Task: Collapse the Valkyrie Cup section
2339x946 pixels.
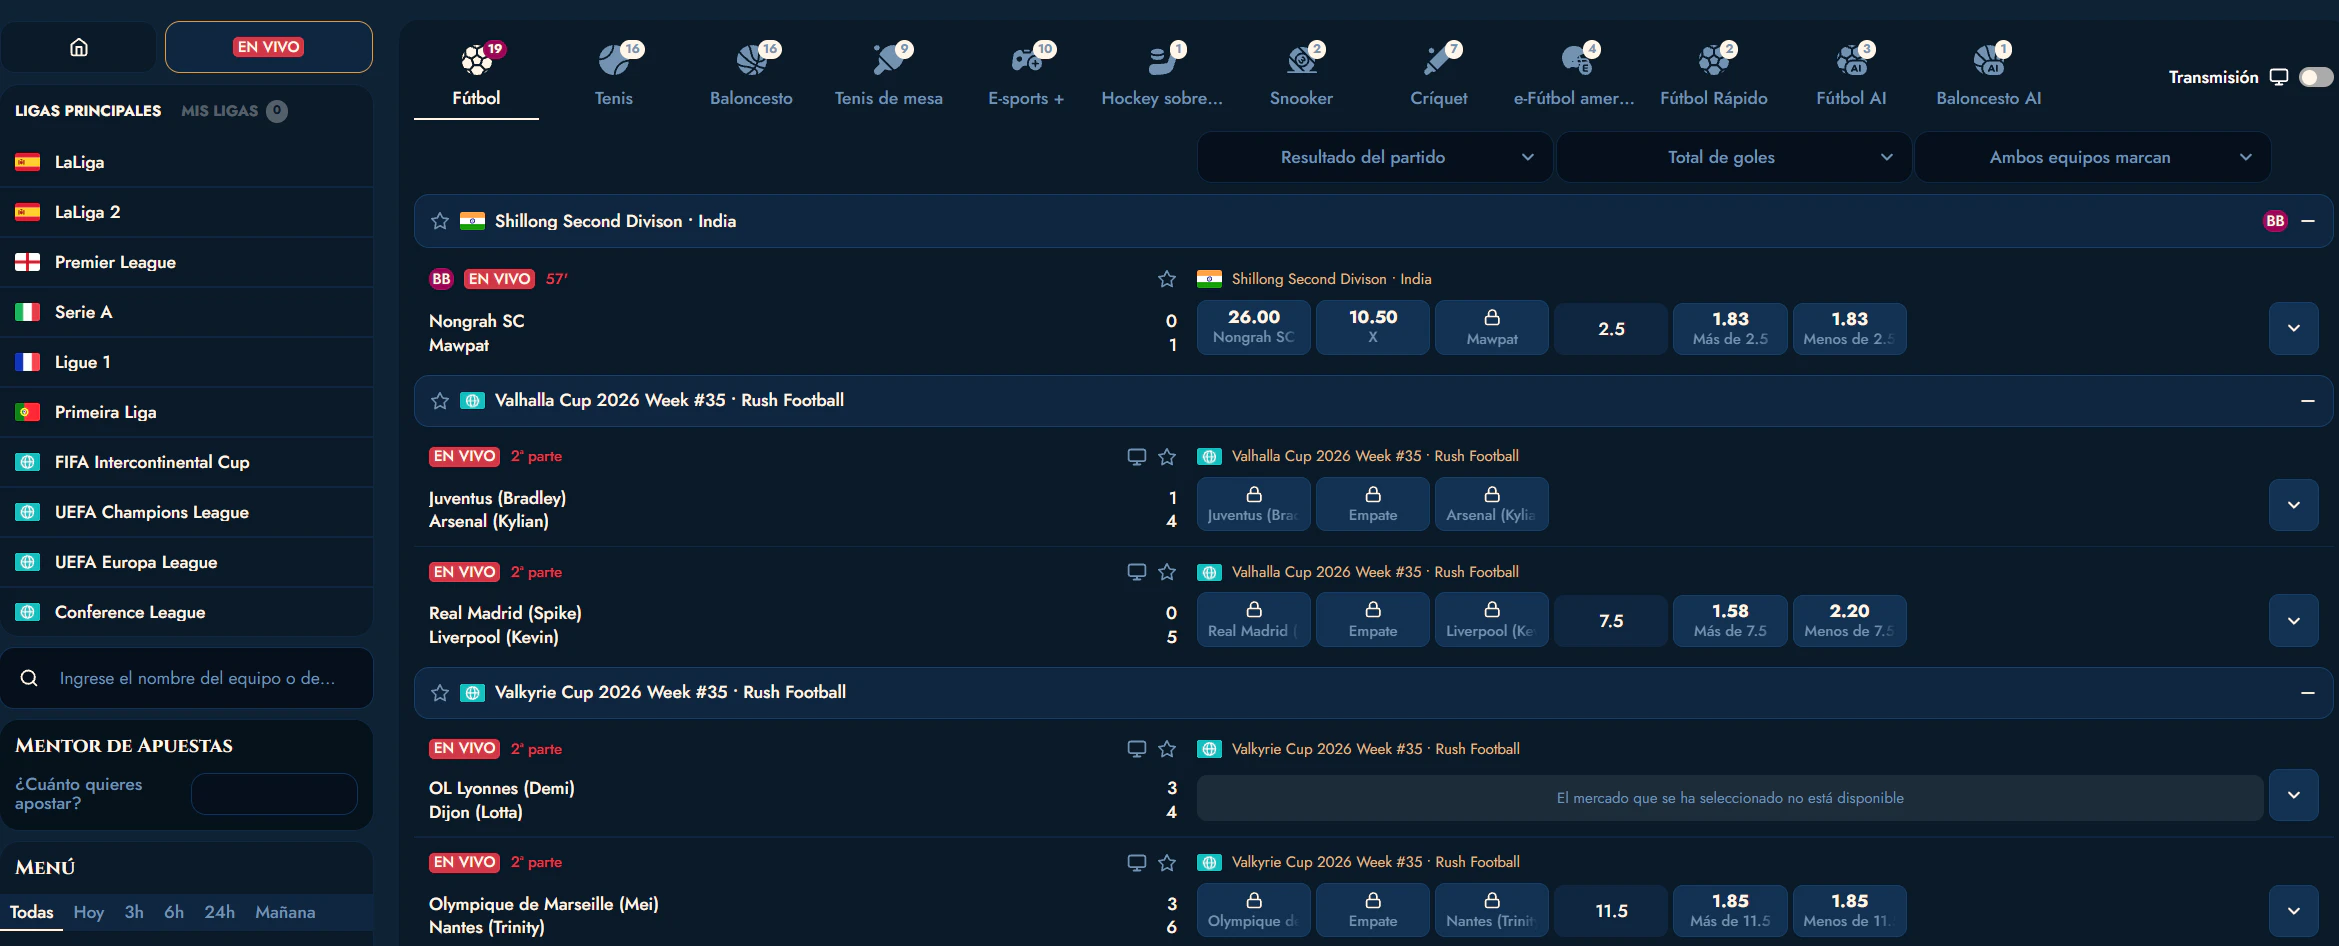Action: point(2308,693)
